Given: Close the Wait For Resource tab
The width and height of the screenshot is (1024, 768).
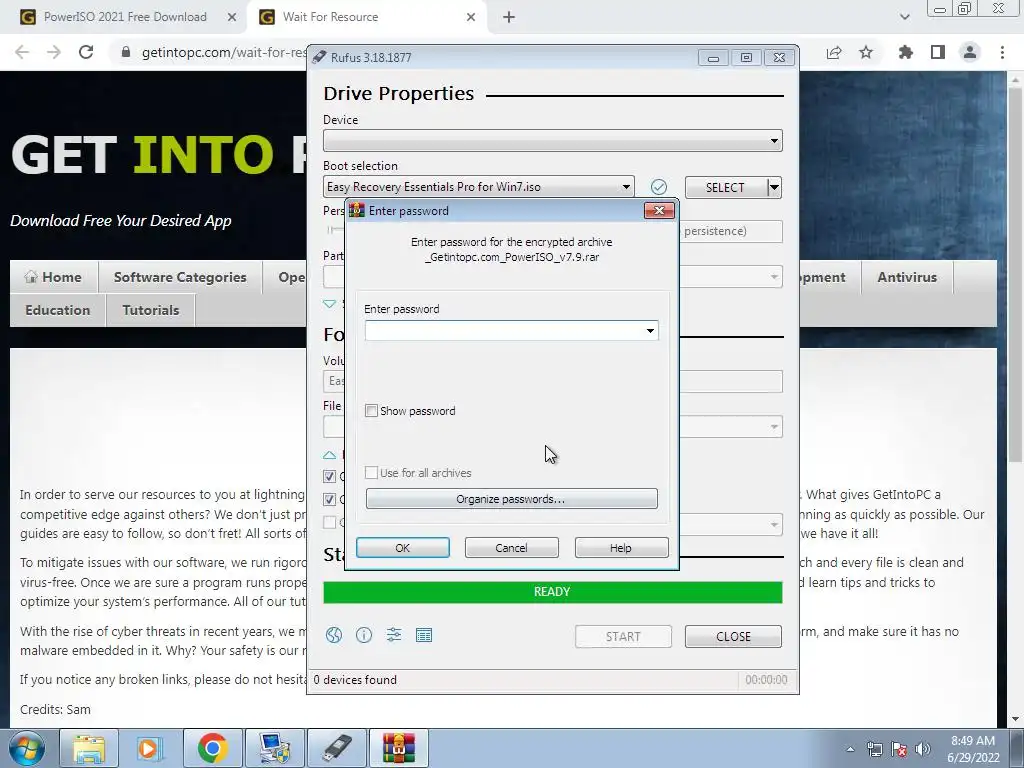Looking at the screenshot, I should tap(471, 17).
